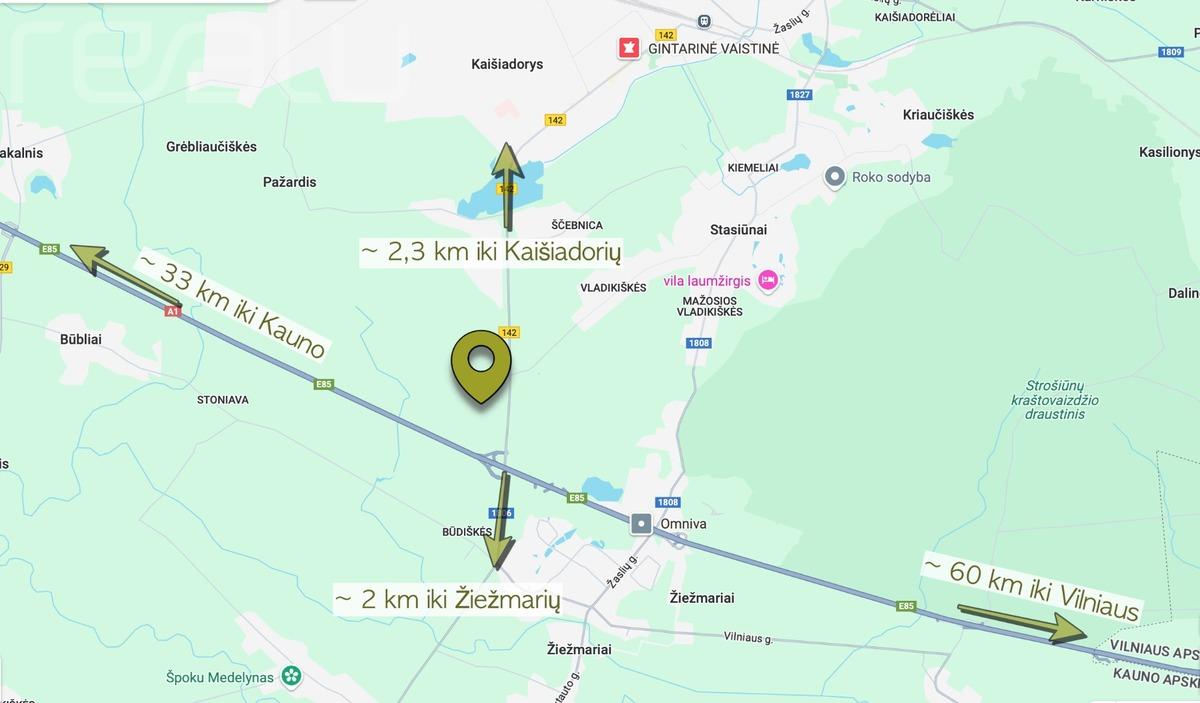Select the "~ 60 km iki Vilniaus" label
1200x703 pixels.
coord(1032,588)
